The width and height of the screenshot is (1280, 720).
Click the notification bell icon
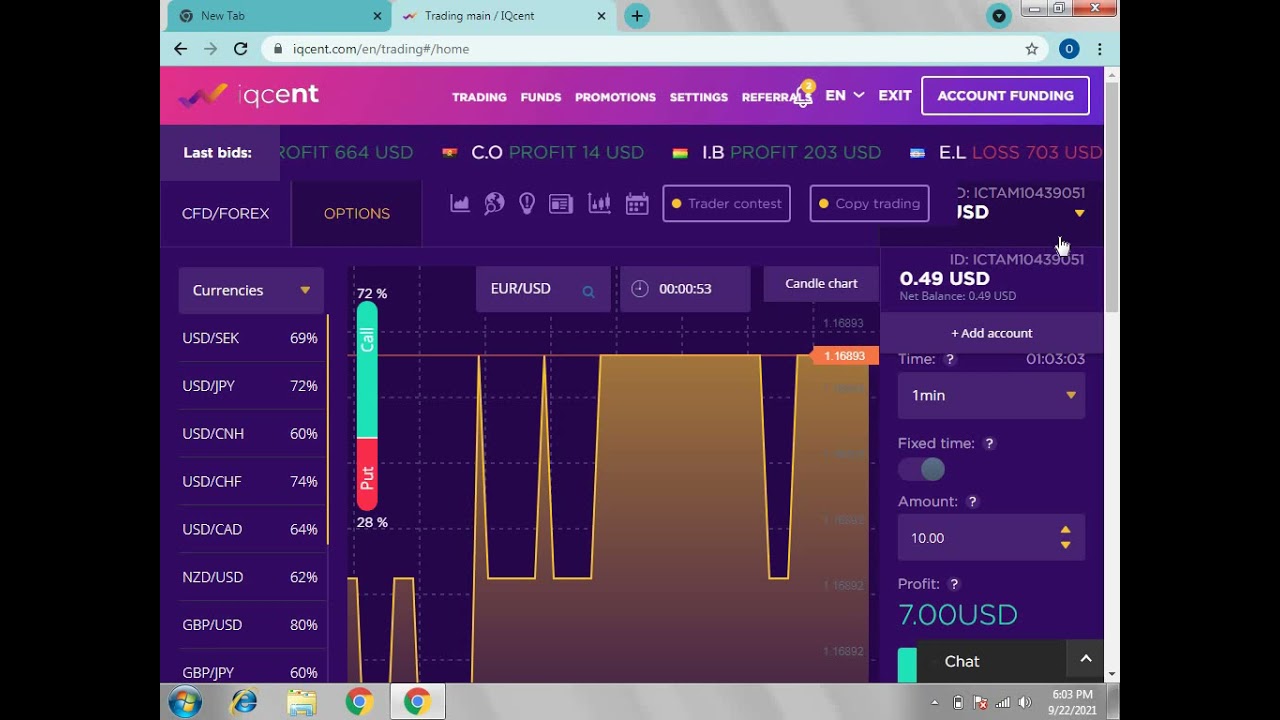pos(803,95)
